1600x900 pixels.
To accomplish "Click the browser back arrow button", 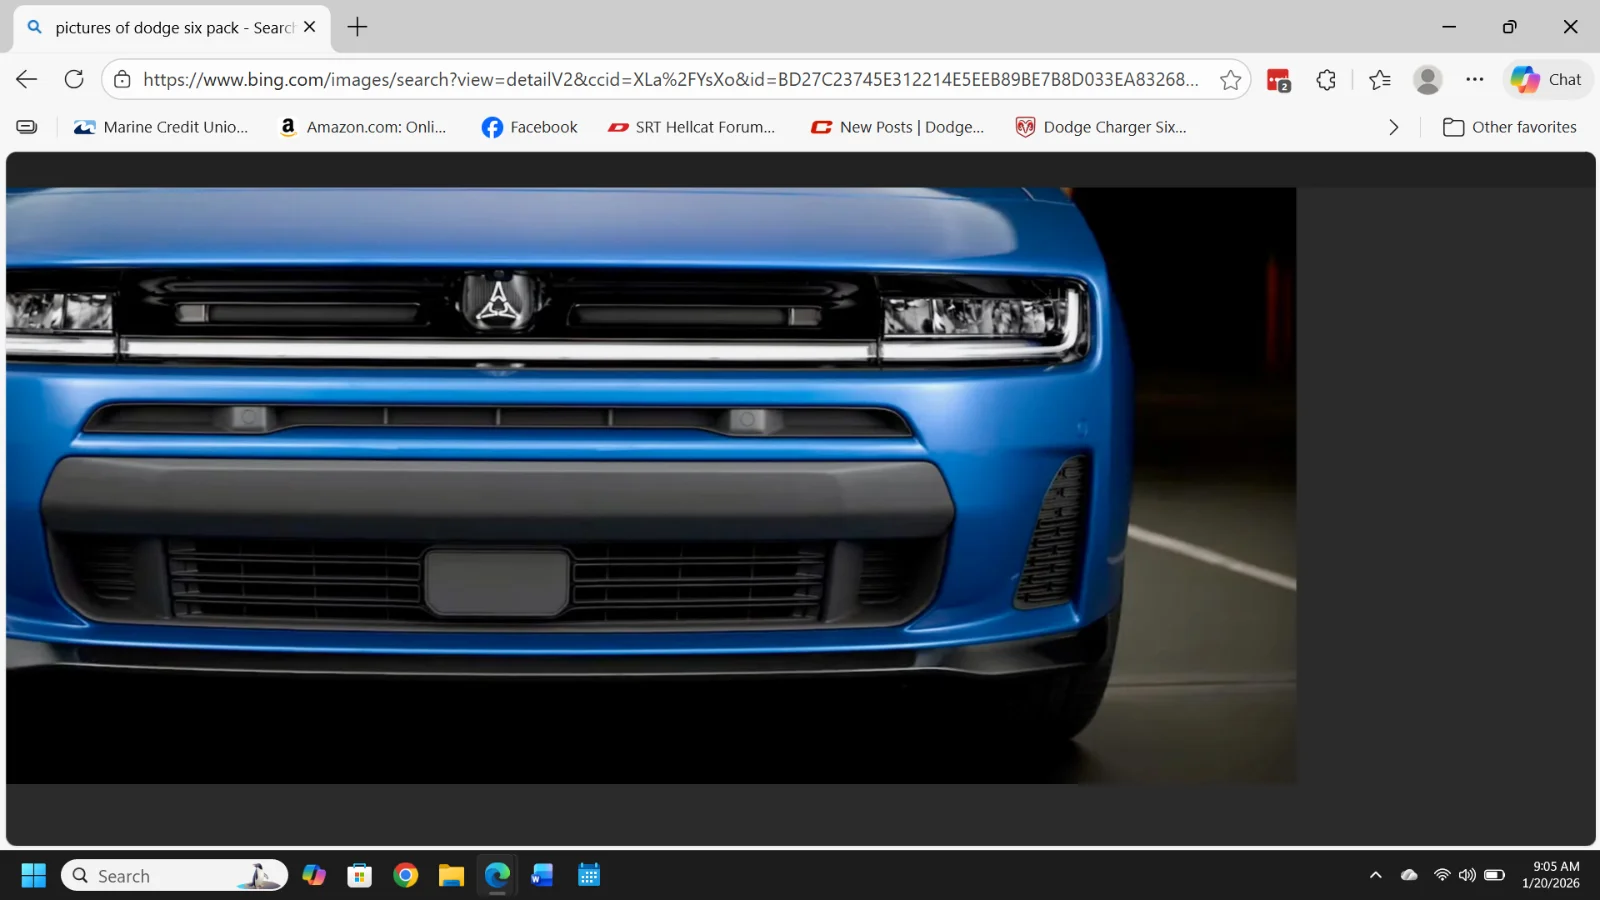I will [27, 80].
